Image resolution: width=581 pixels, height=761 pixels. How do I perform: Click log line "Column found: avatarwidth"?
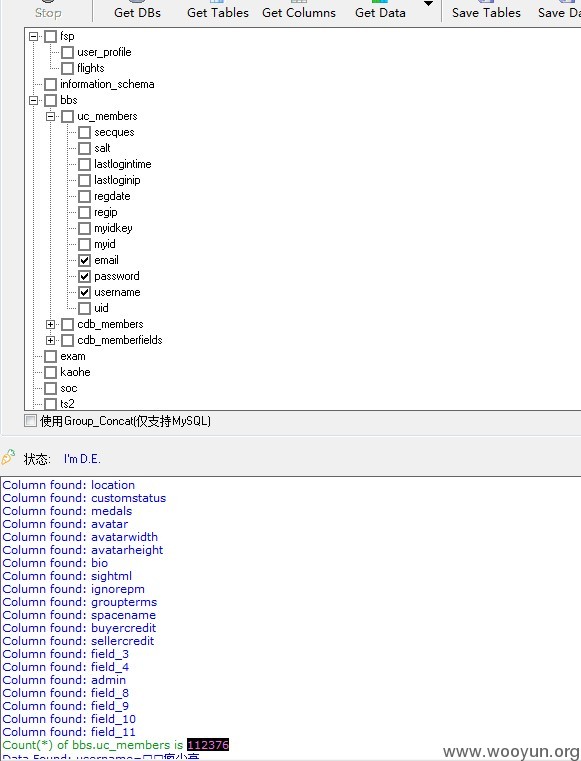point(80,537)
